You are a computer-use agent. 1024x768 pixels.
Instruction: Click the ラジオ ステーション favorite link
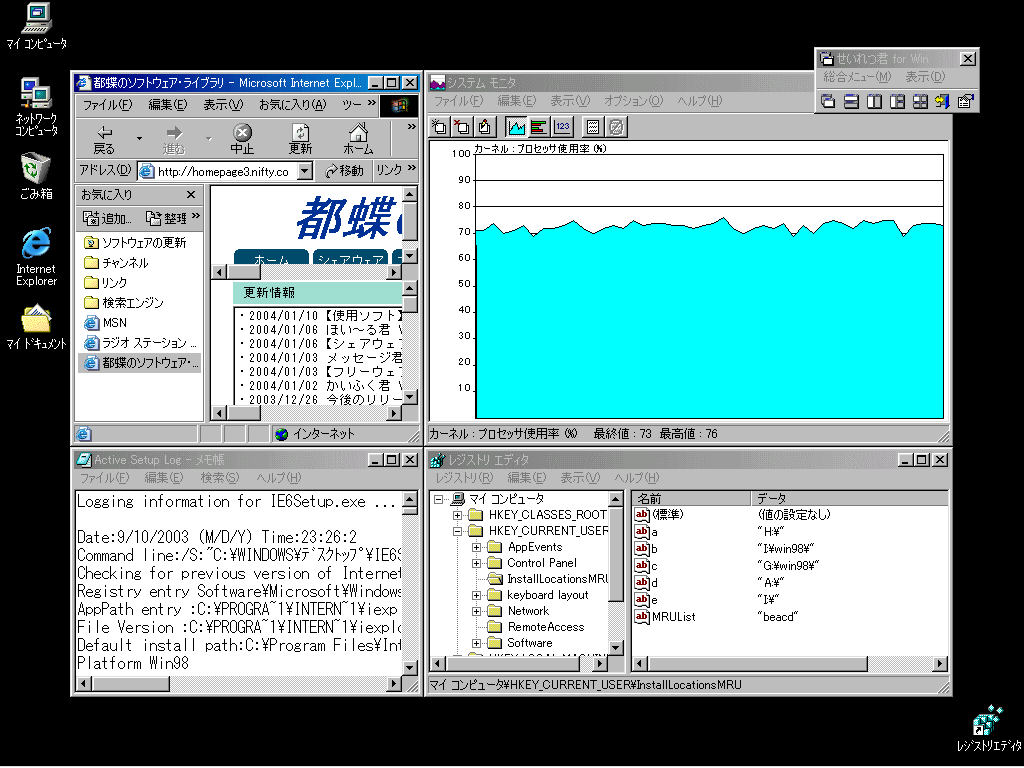(140, 343)
